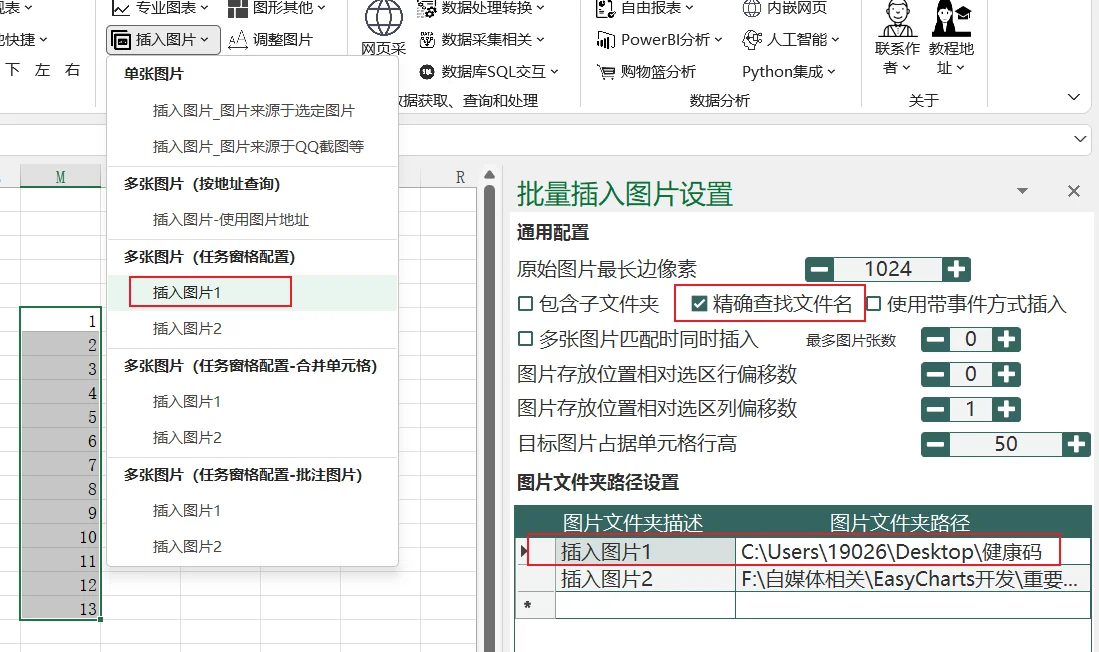Increase 目标图片占据单元格行高 value
This screenshot has width=1099, height=652.
(x=1077, y=444)
